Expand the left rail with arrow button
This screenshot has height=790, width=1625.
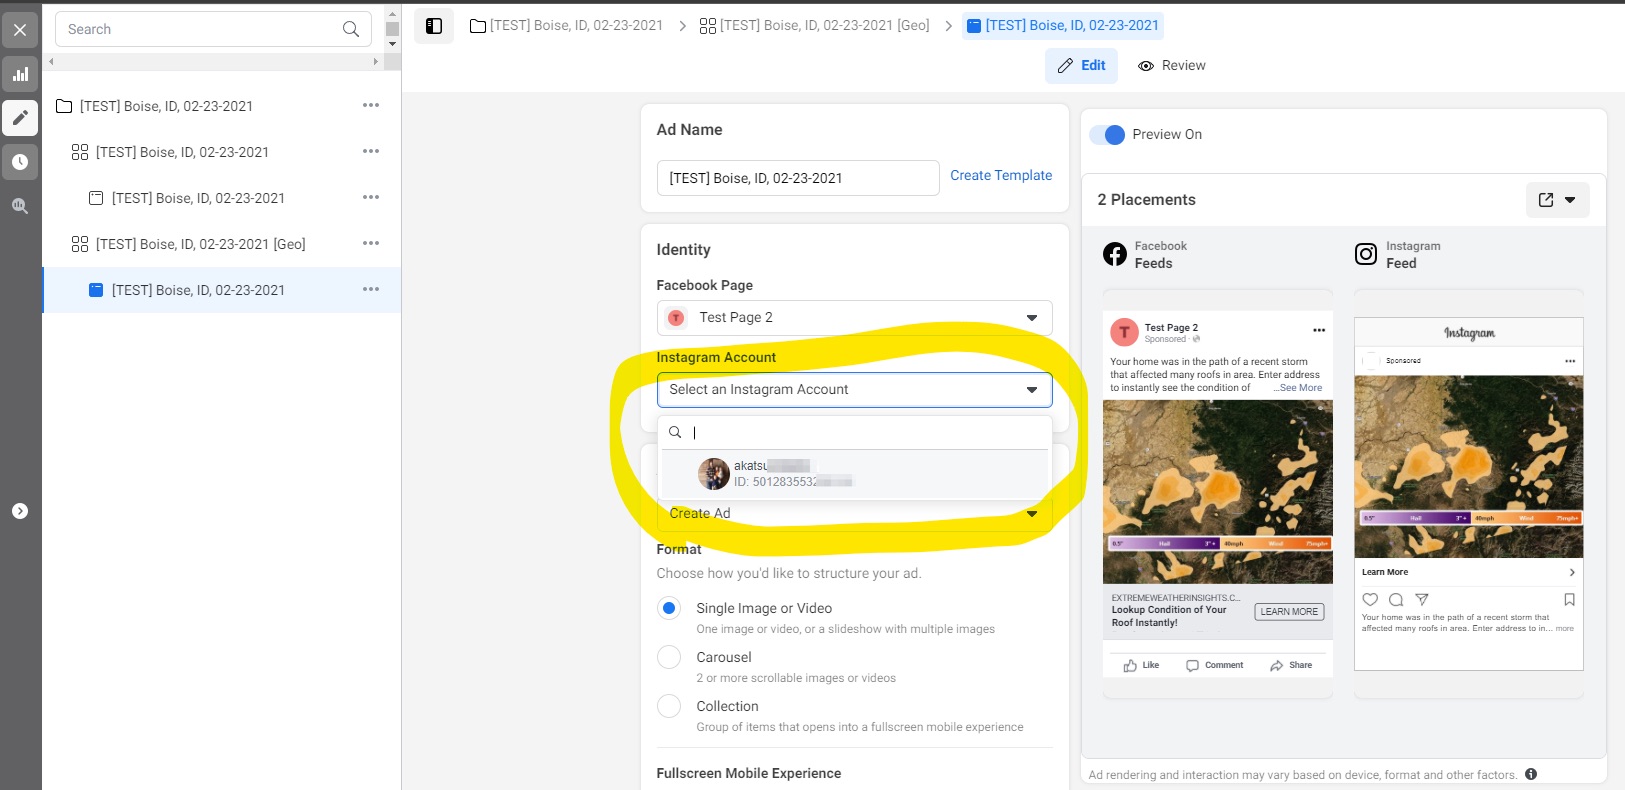coord(20,511)
